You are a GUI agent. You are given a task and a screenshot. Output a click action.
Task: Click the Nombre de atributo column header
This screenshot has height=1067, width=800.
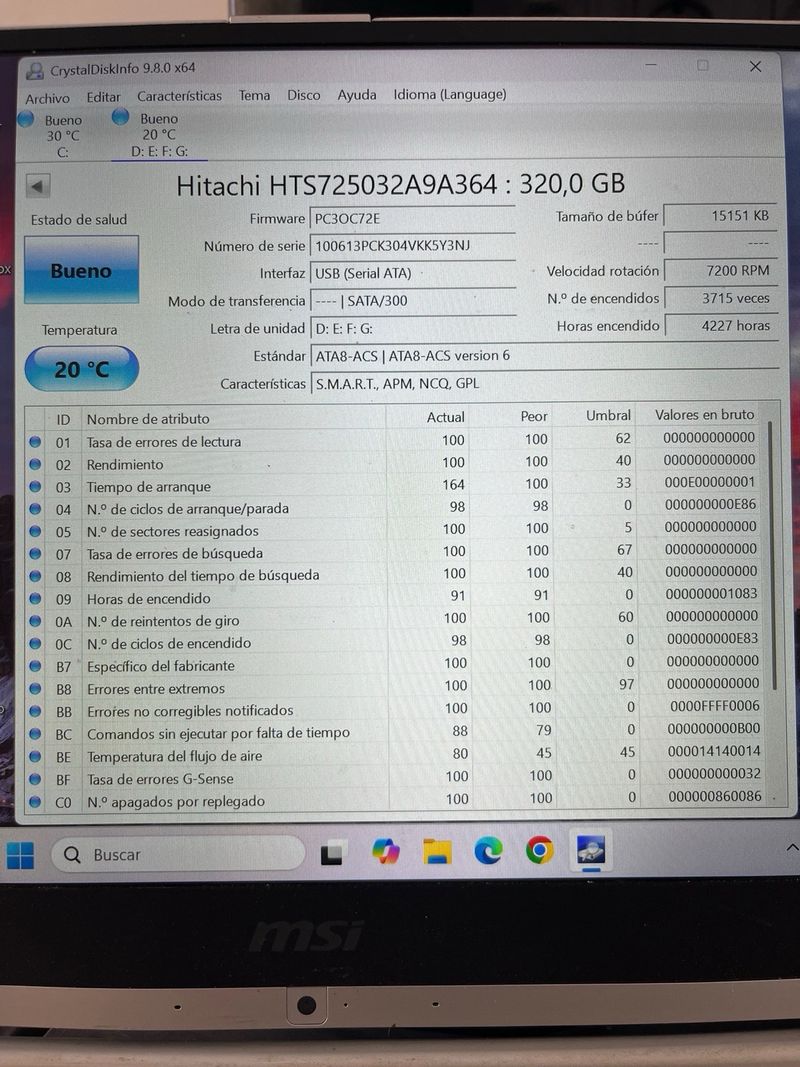(148, 418)
